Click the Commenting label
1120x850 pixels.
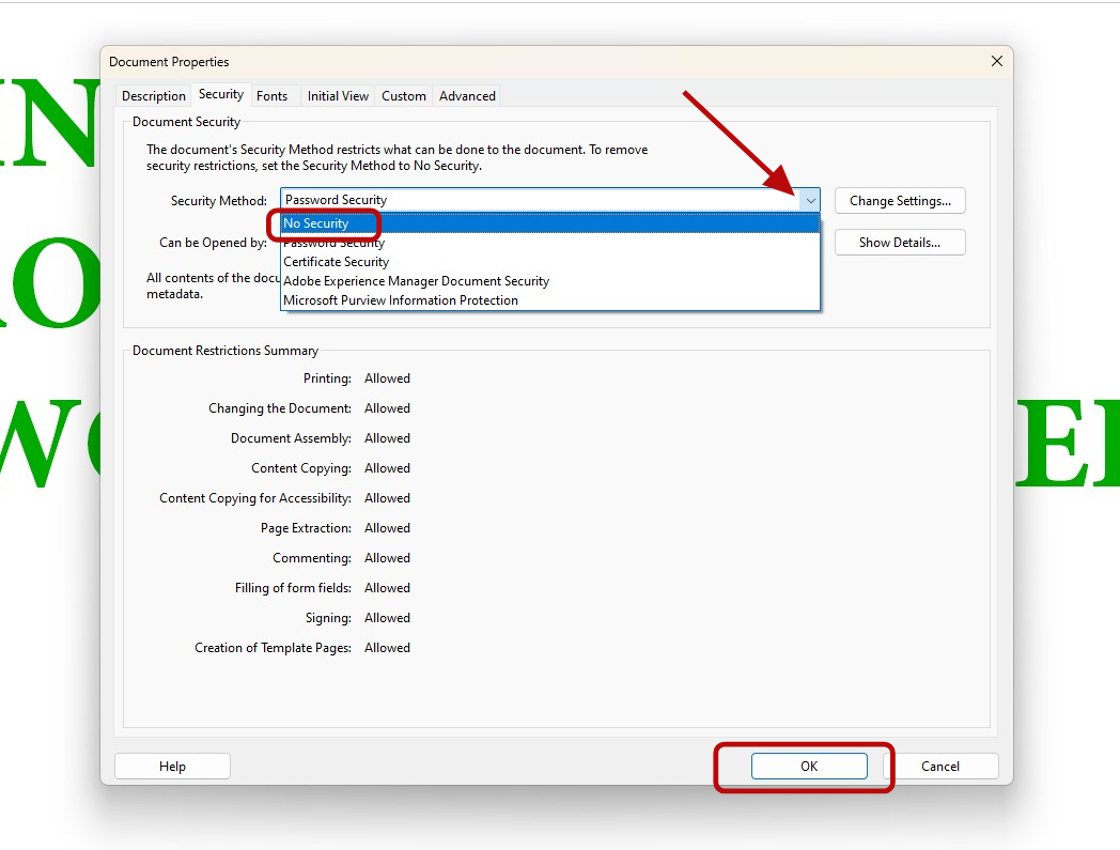click(x=311, y=559)
